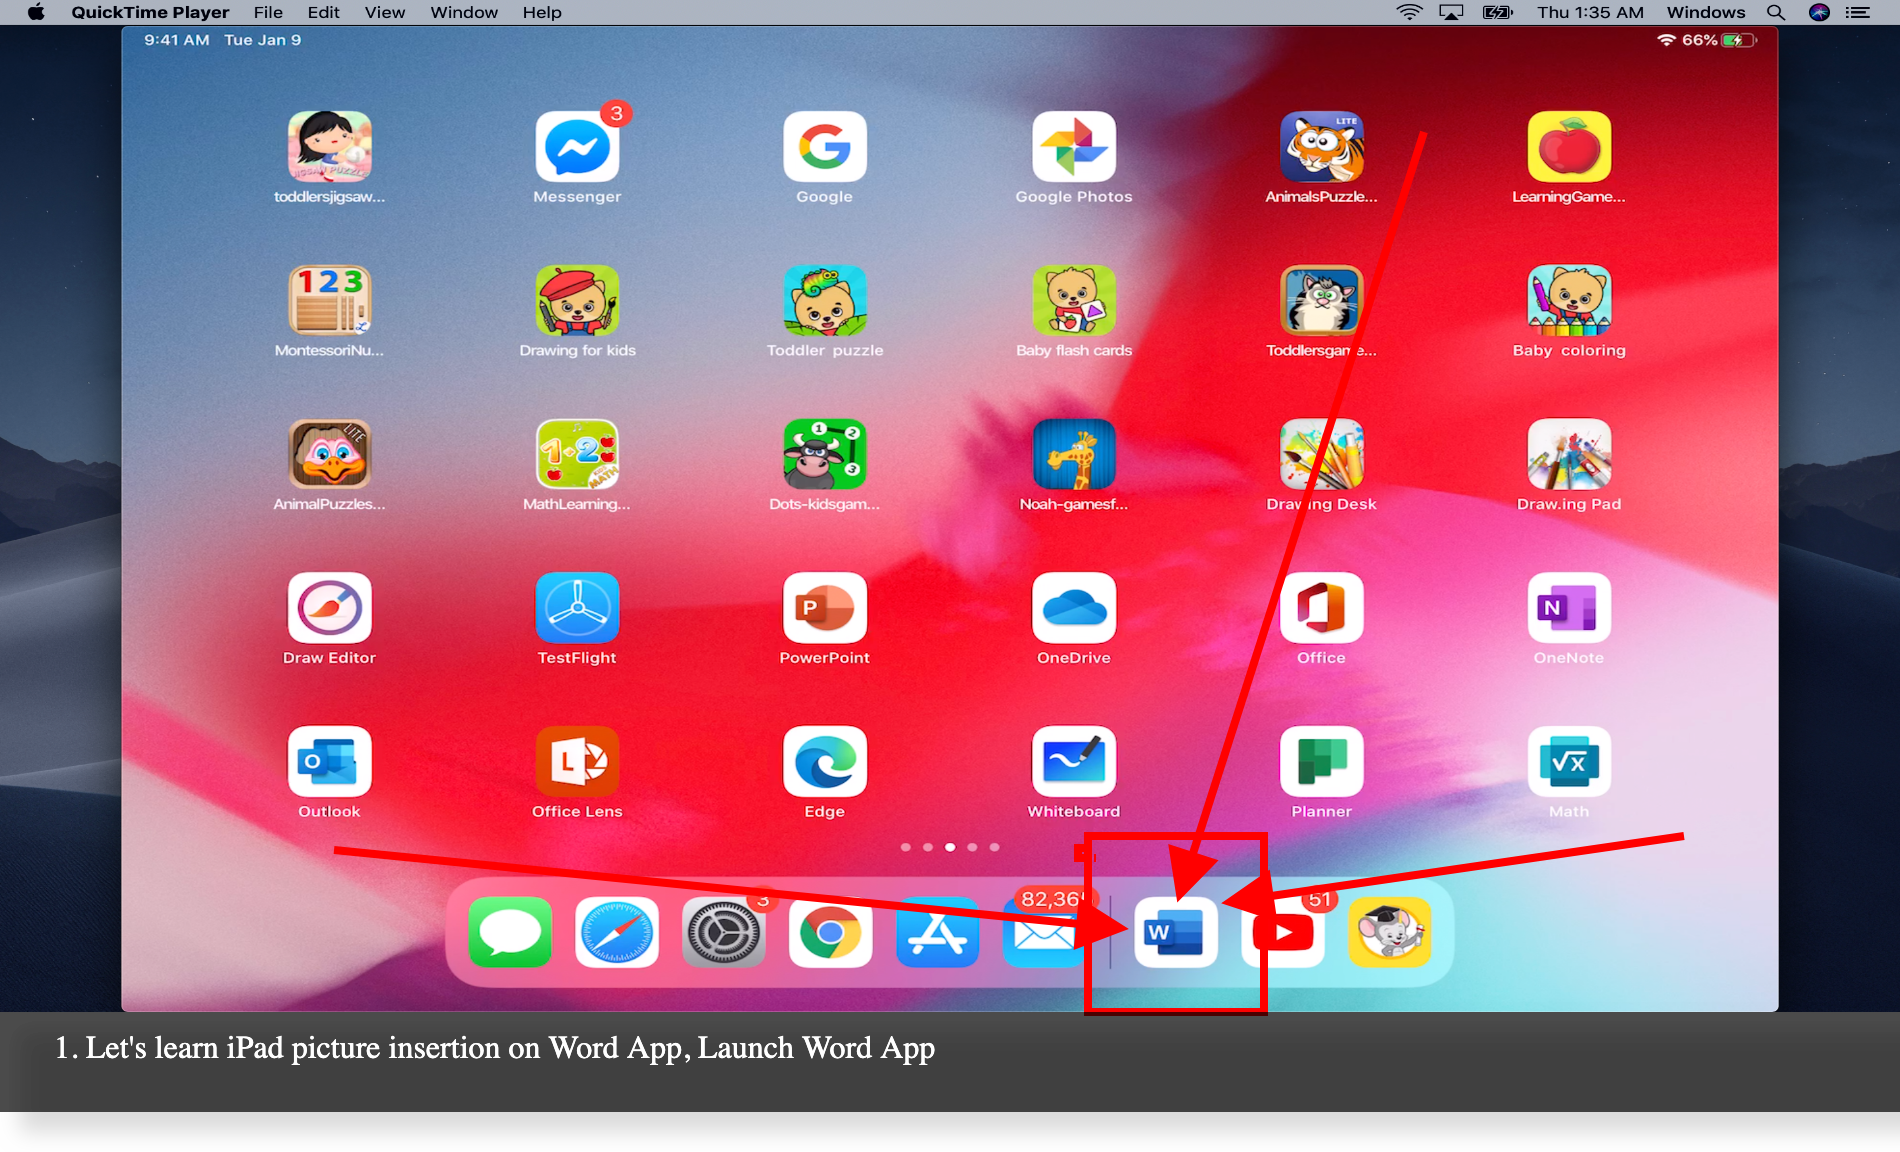Open the LearningGame apple app
The height and width of the screenshot is (1152, 1900).
pyautogui.click(x=1569, y=146)
